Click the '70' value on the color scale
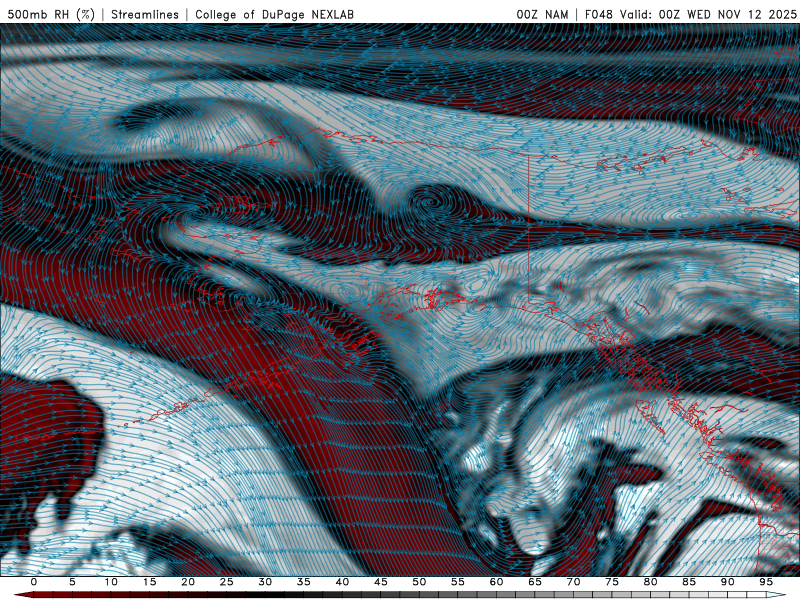This screenshot has width=800, height=600. pos(573,582)
